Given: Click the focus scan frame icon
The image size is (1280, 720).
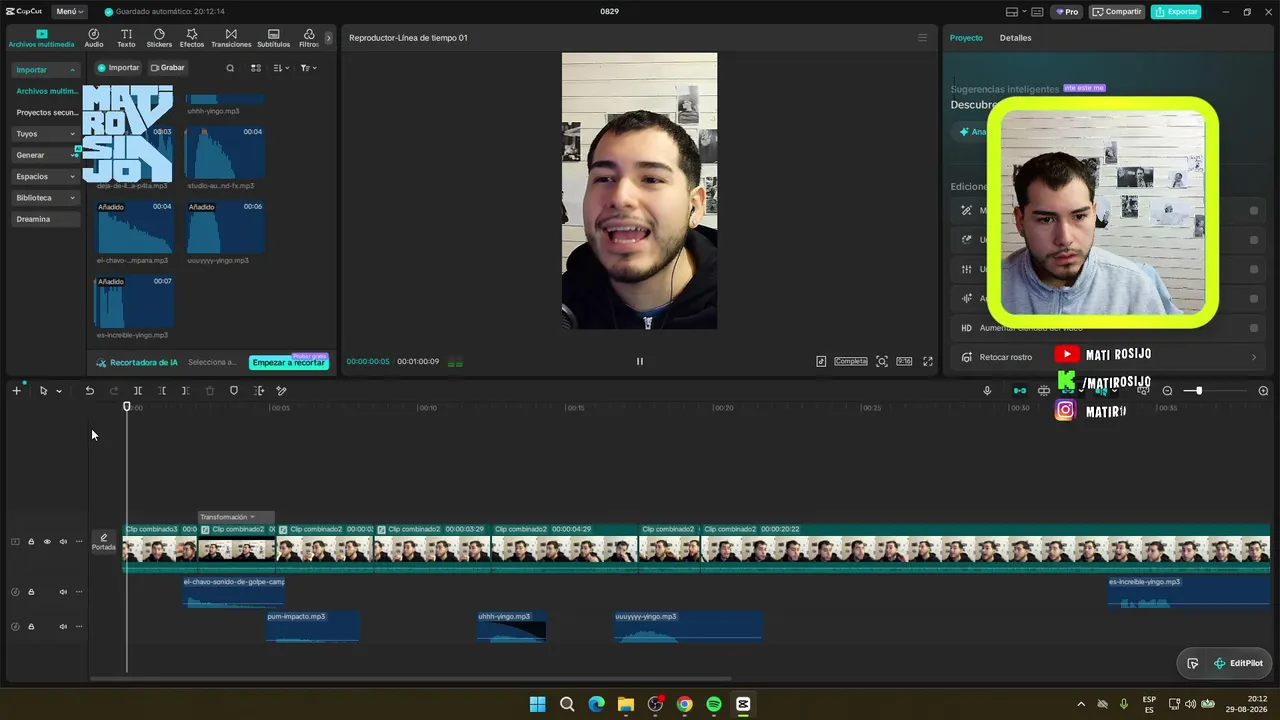Looking at the screenshot, I should pyautogui.click(x=882, y=361).
